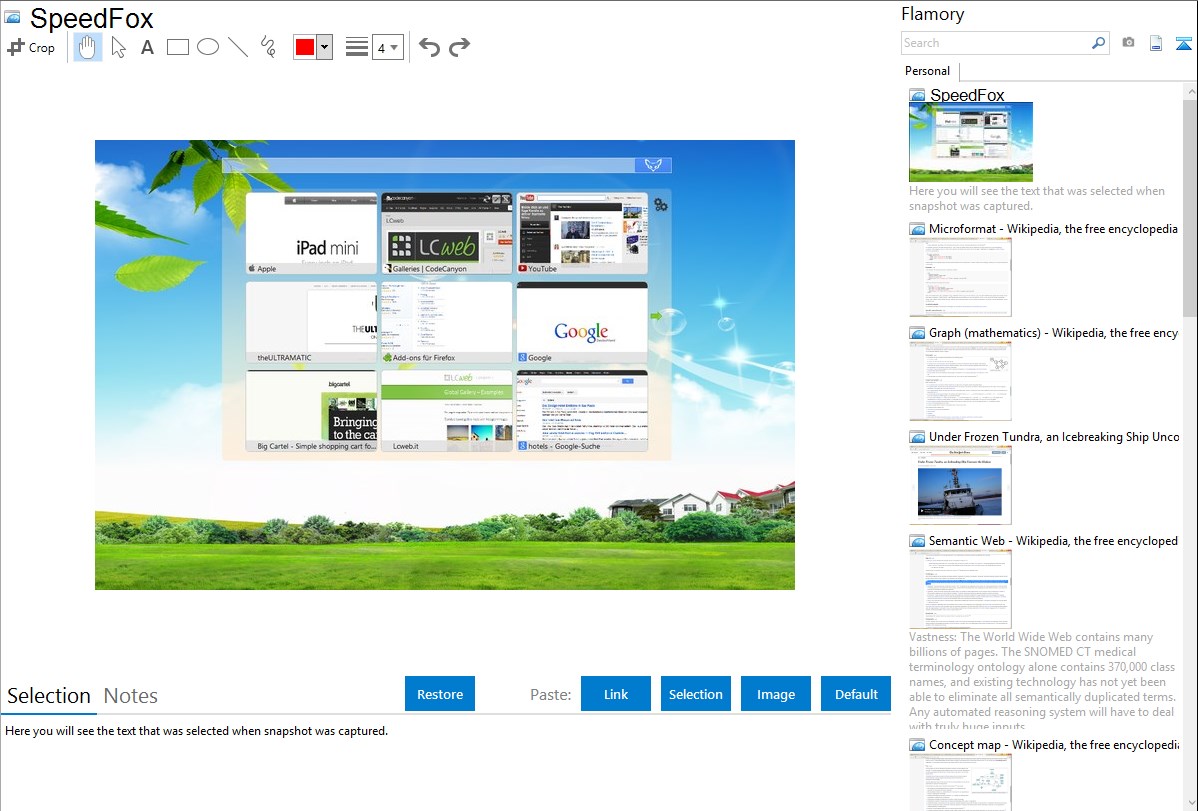
Task: Switch to the Selection tab
Action: click(49, 696)
